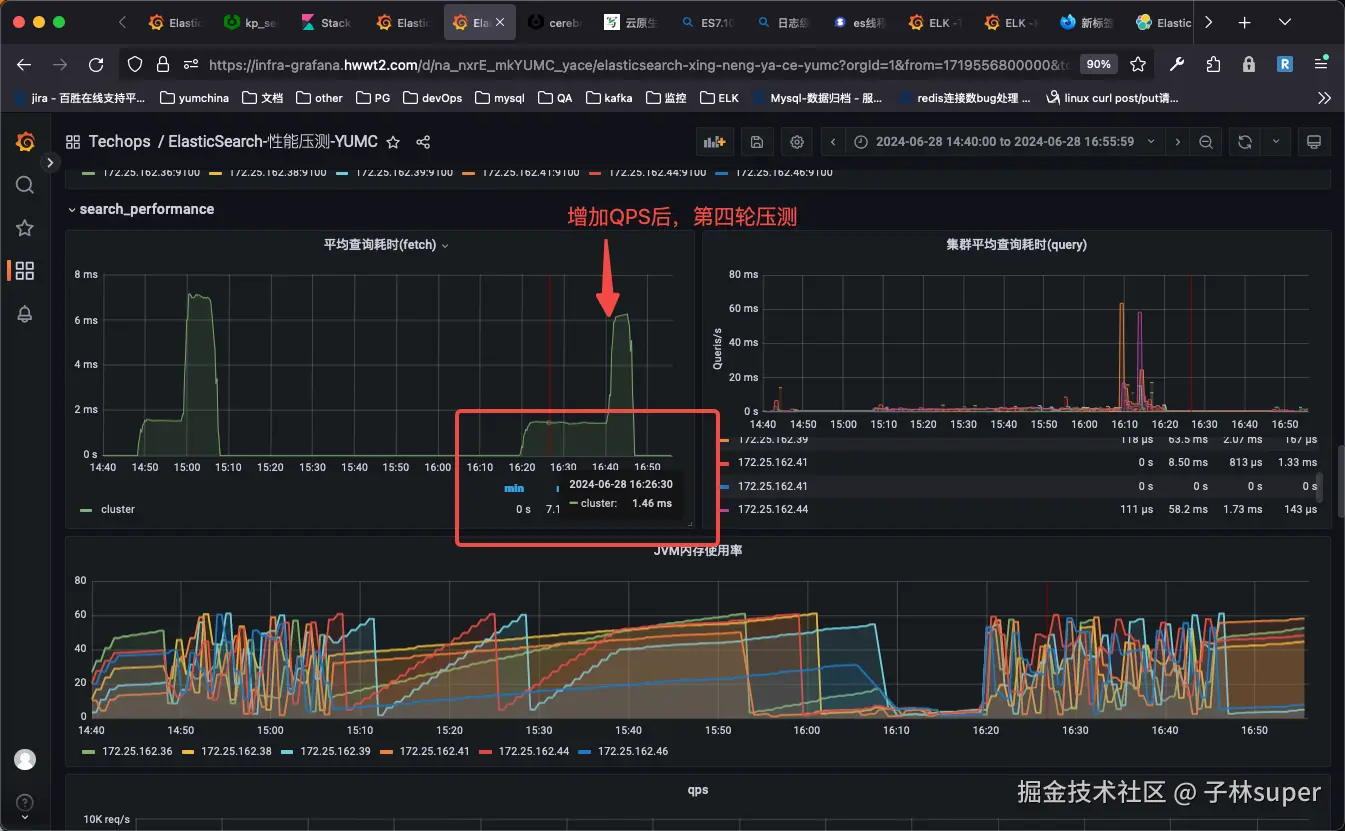
Task: Open browser extensions puzzle icon
Action: click(x=1213, y=64)
